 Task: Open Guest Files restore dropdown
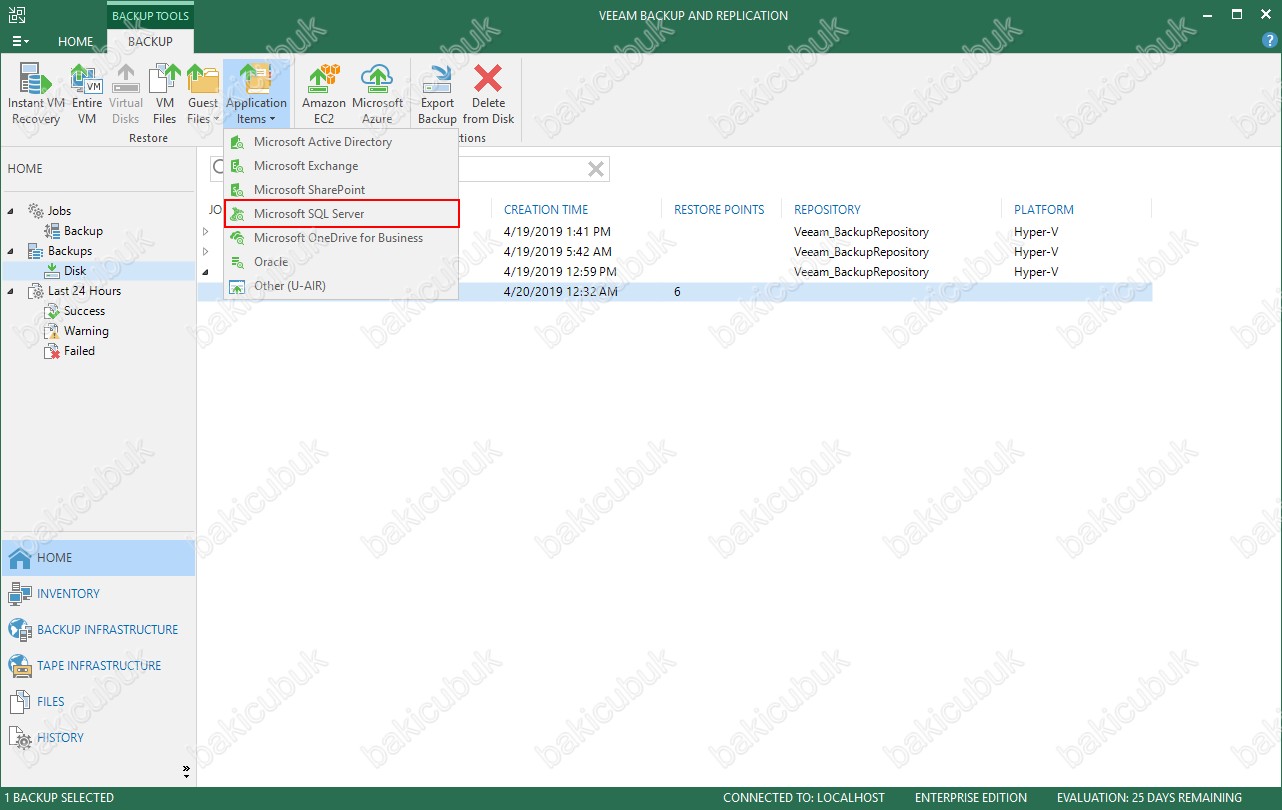click(x=203, y=95)
